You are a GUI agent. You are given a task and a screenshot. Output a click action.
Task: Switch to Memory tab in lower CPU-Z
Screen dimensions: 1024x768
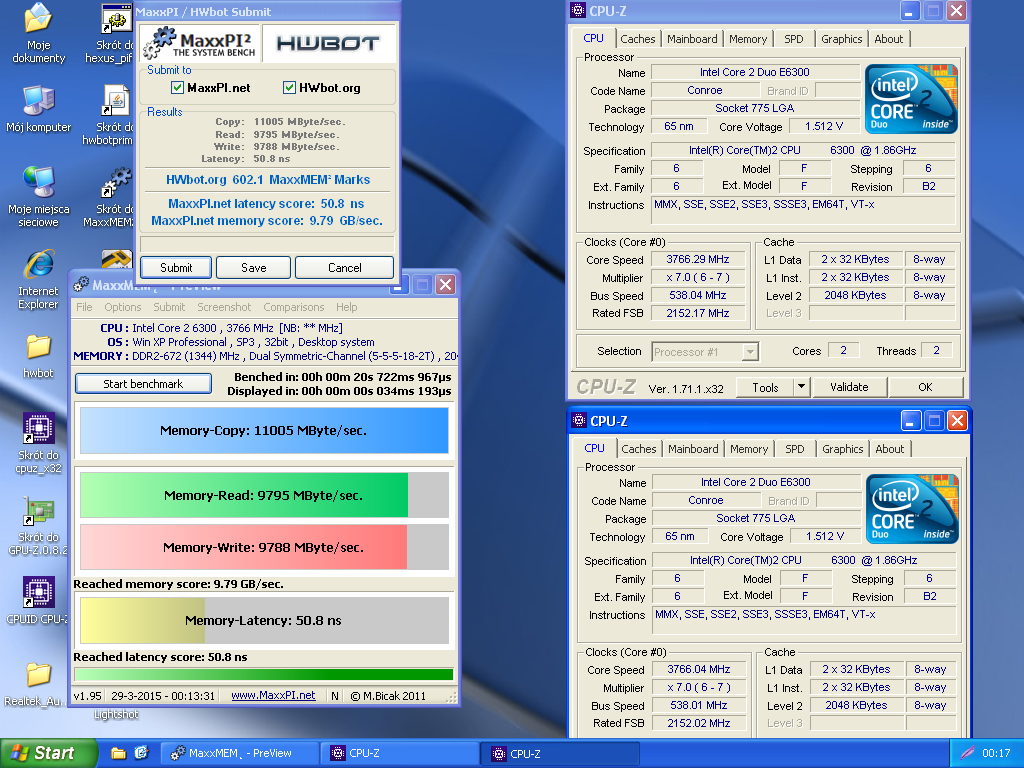click(x=749, y=449)
